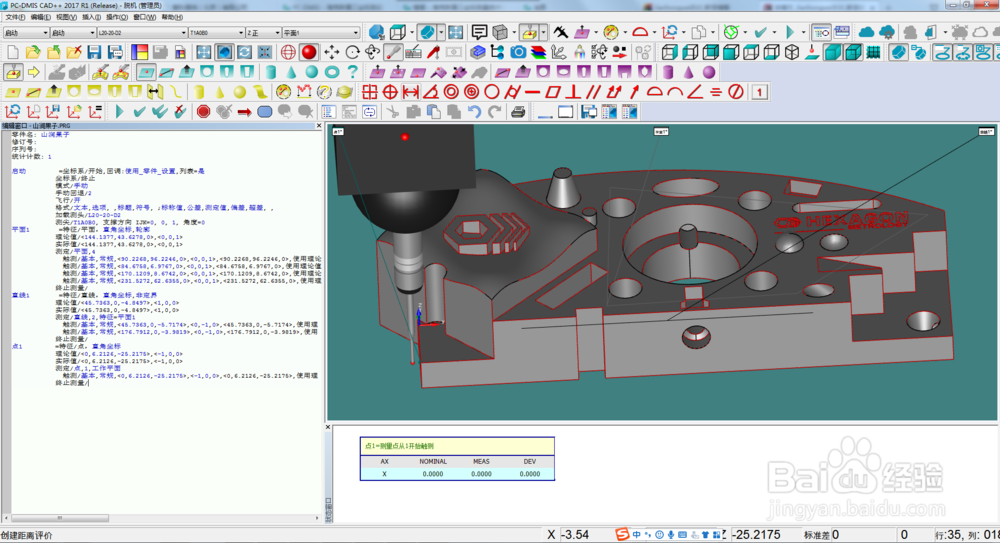Viewport: 1000px width, 543px height.
Task: Open the 插入(I) menu
Action: point(91,17)
